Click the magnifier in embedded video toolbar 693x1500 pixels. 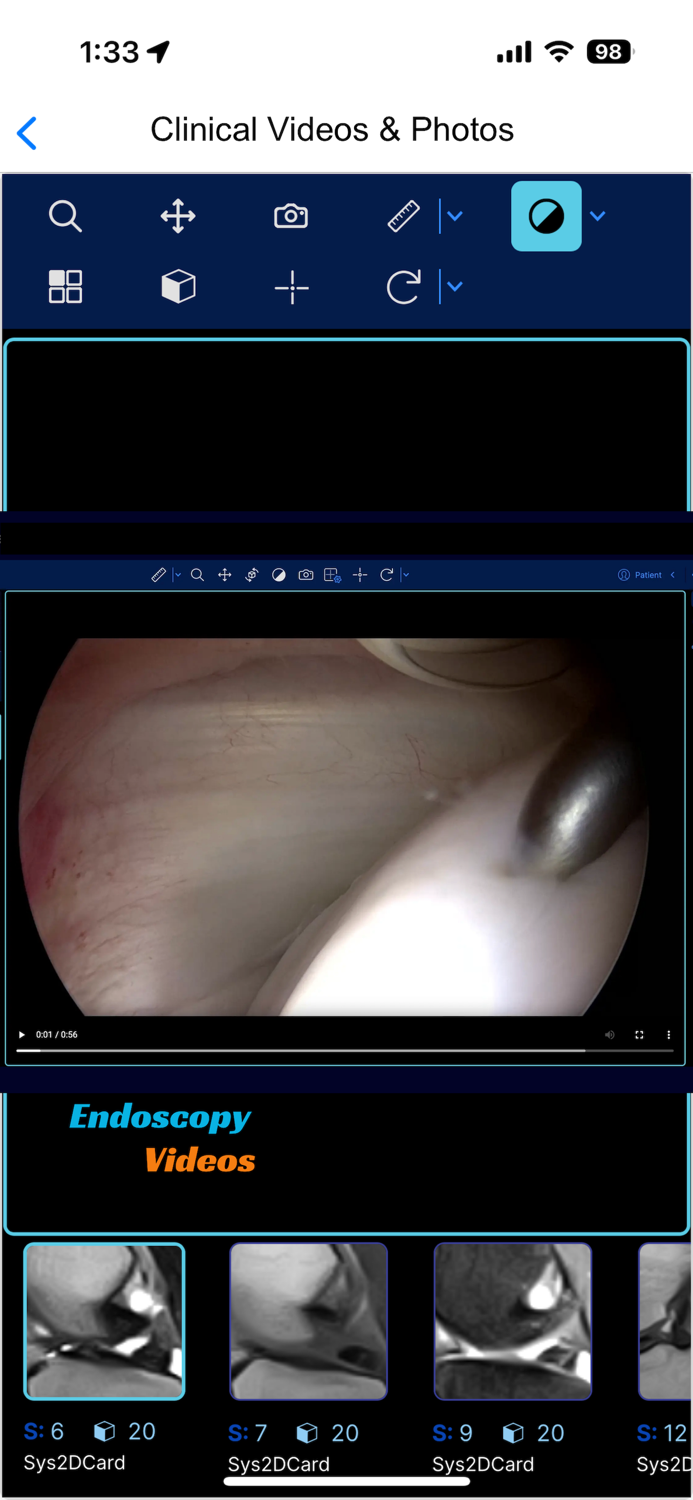coord(197,575)
